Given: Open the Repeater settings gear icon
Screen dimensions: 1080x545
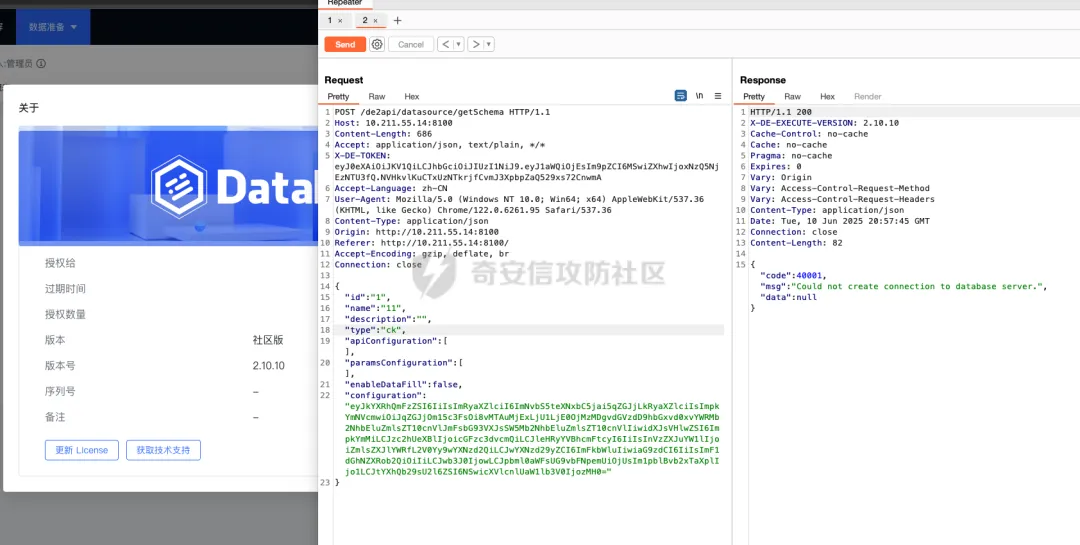Looking at the screenshot, I should [377, 44].
